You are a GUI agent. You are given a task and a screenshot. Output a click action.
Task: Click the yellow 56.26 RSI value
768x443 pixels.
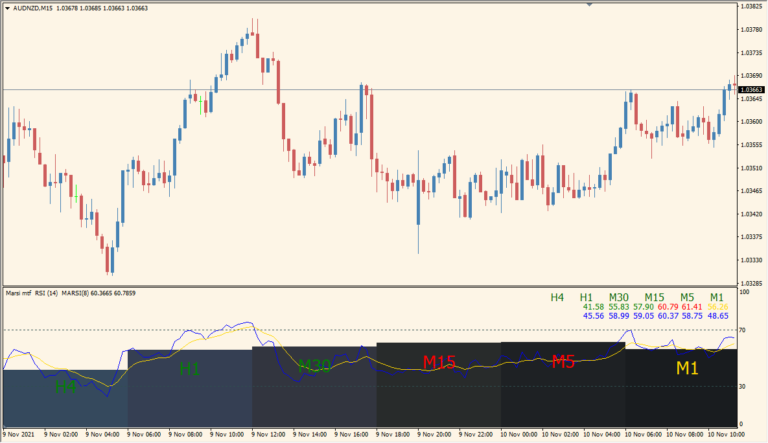click(717, 307)
